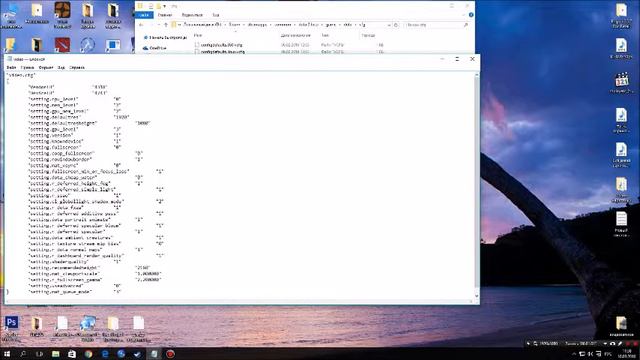Go up one folder in File Explorer

[166, 25]
